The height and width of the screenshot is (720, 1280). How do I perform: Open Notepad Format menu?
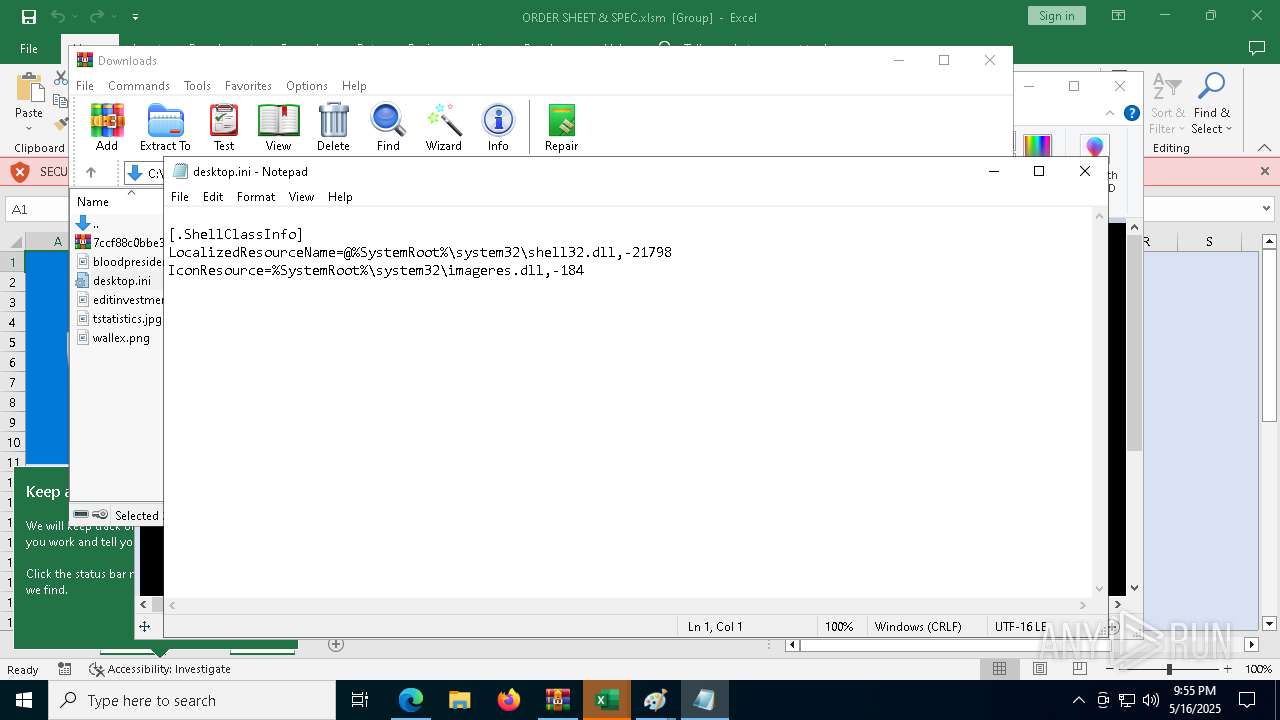point(256,197)
